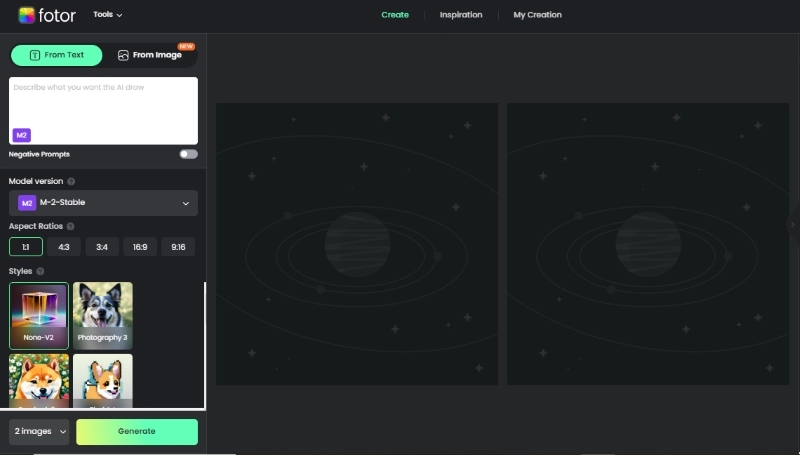The width and height of the screenshot is (800, 455).
Task: Click the Aspect Ratios help icon
Action: (x=70, y=226)
